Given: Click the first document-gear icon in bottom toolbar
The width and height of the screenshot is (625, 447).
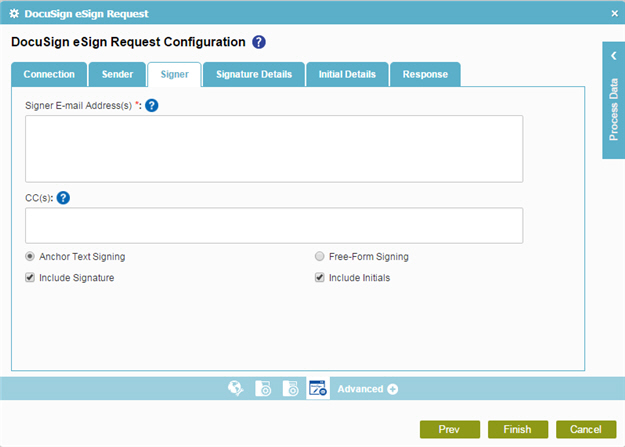Looking at the screenshot, I should (x=263, y=388).
